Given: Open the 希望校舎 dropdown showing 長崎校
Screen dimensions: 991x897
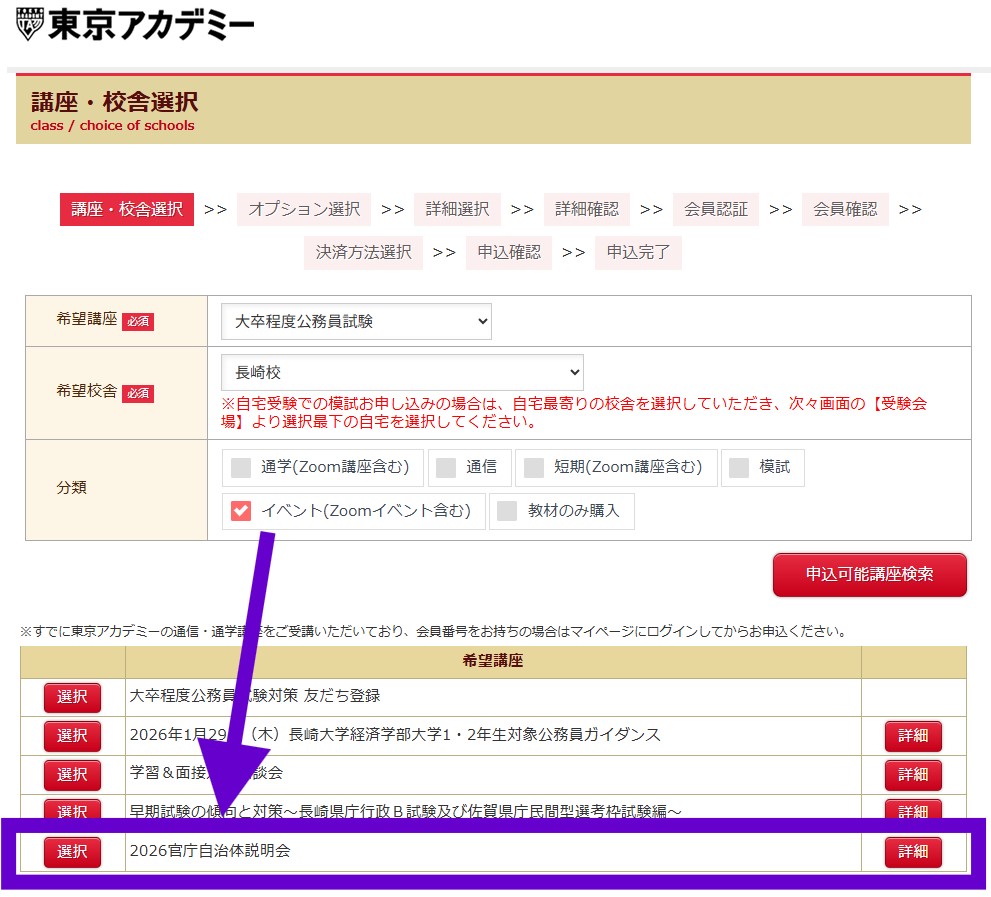Looking at the screenshot, I should [402, 372].
